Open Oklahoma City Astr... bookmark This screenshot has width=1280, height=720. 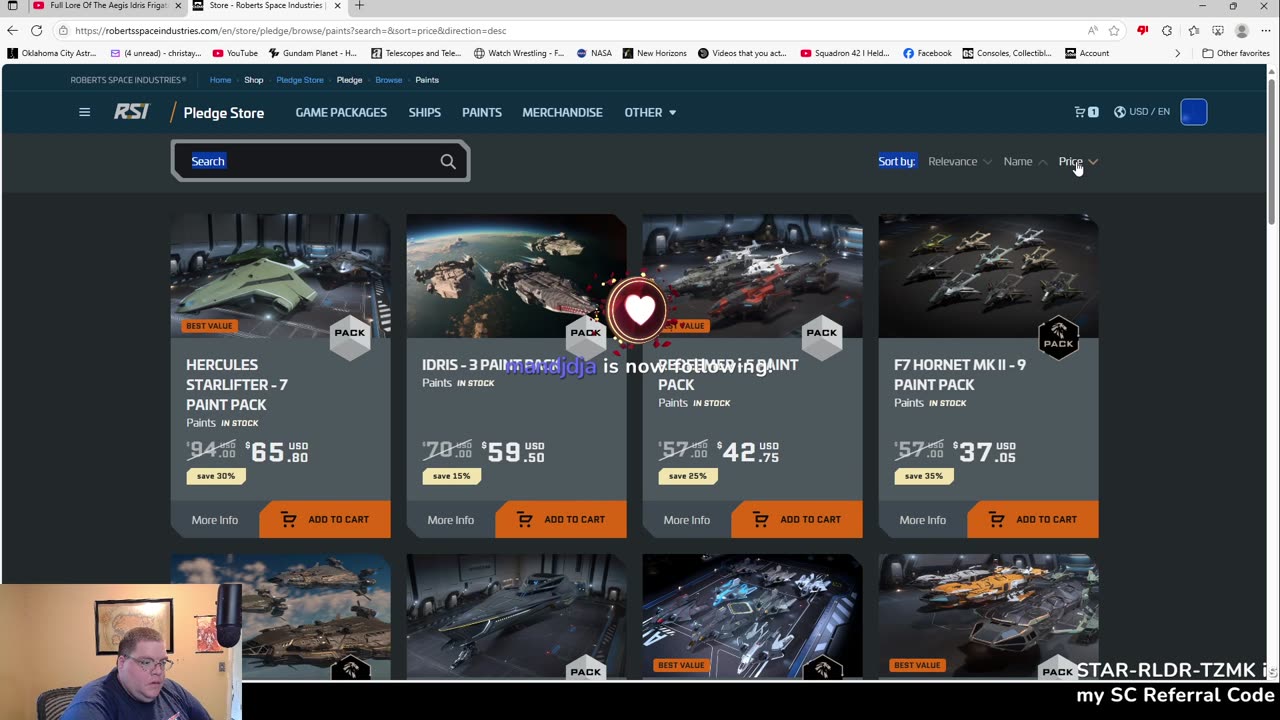click(x=51, y=53)
